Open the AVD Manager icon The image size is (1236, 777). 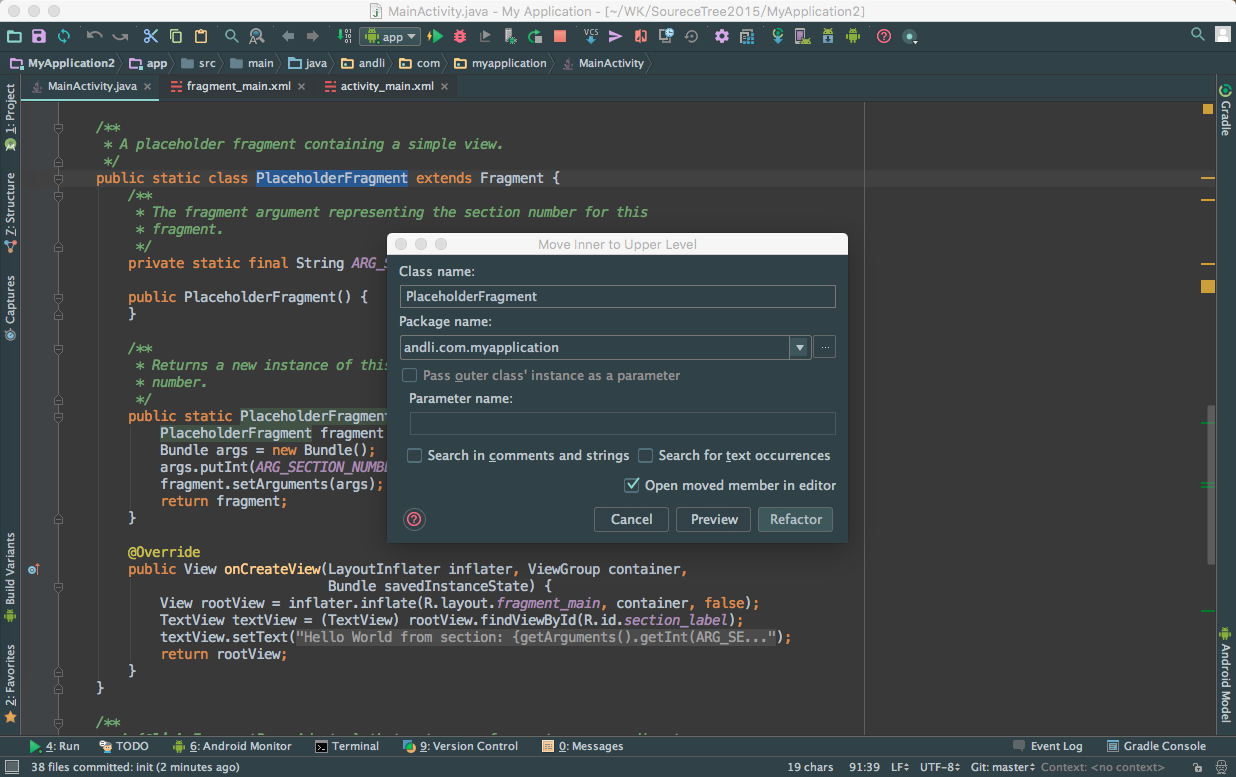pyautogui.click(x=803, y=36)
